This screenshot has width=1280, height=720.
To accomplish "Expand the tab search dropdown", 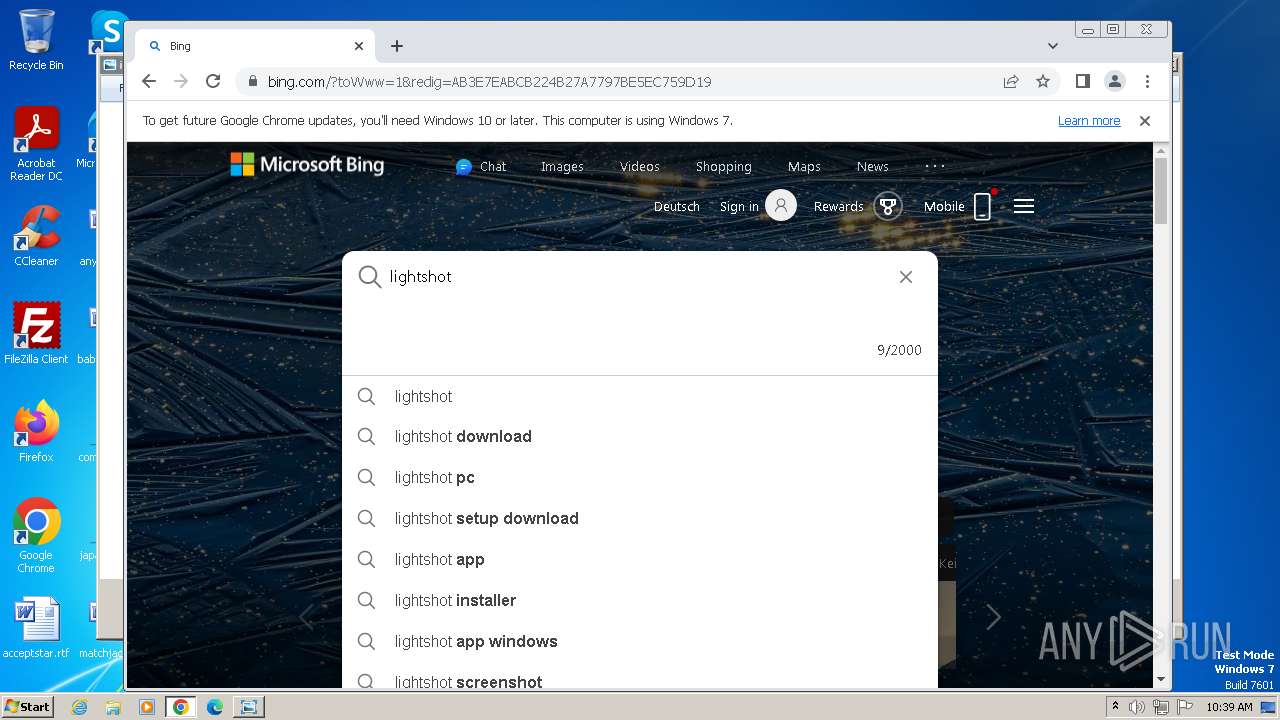I will coord(1053,46).
